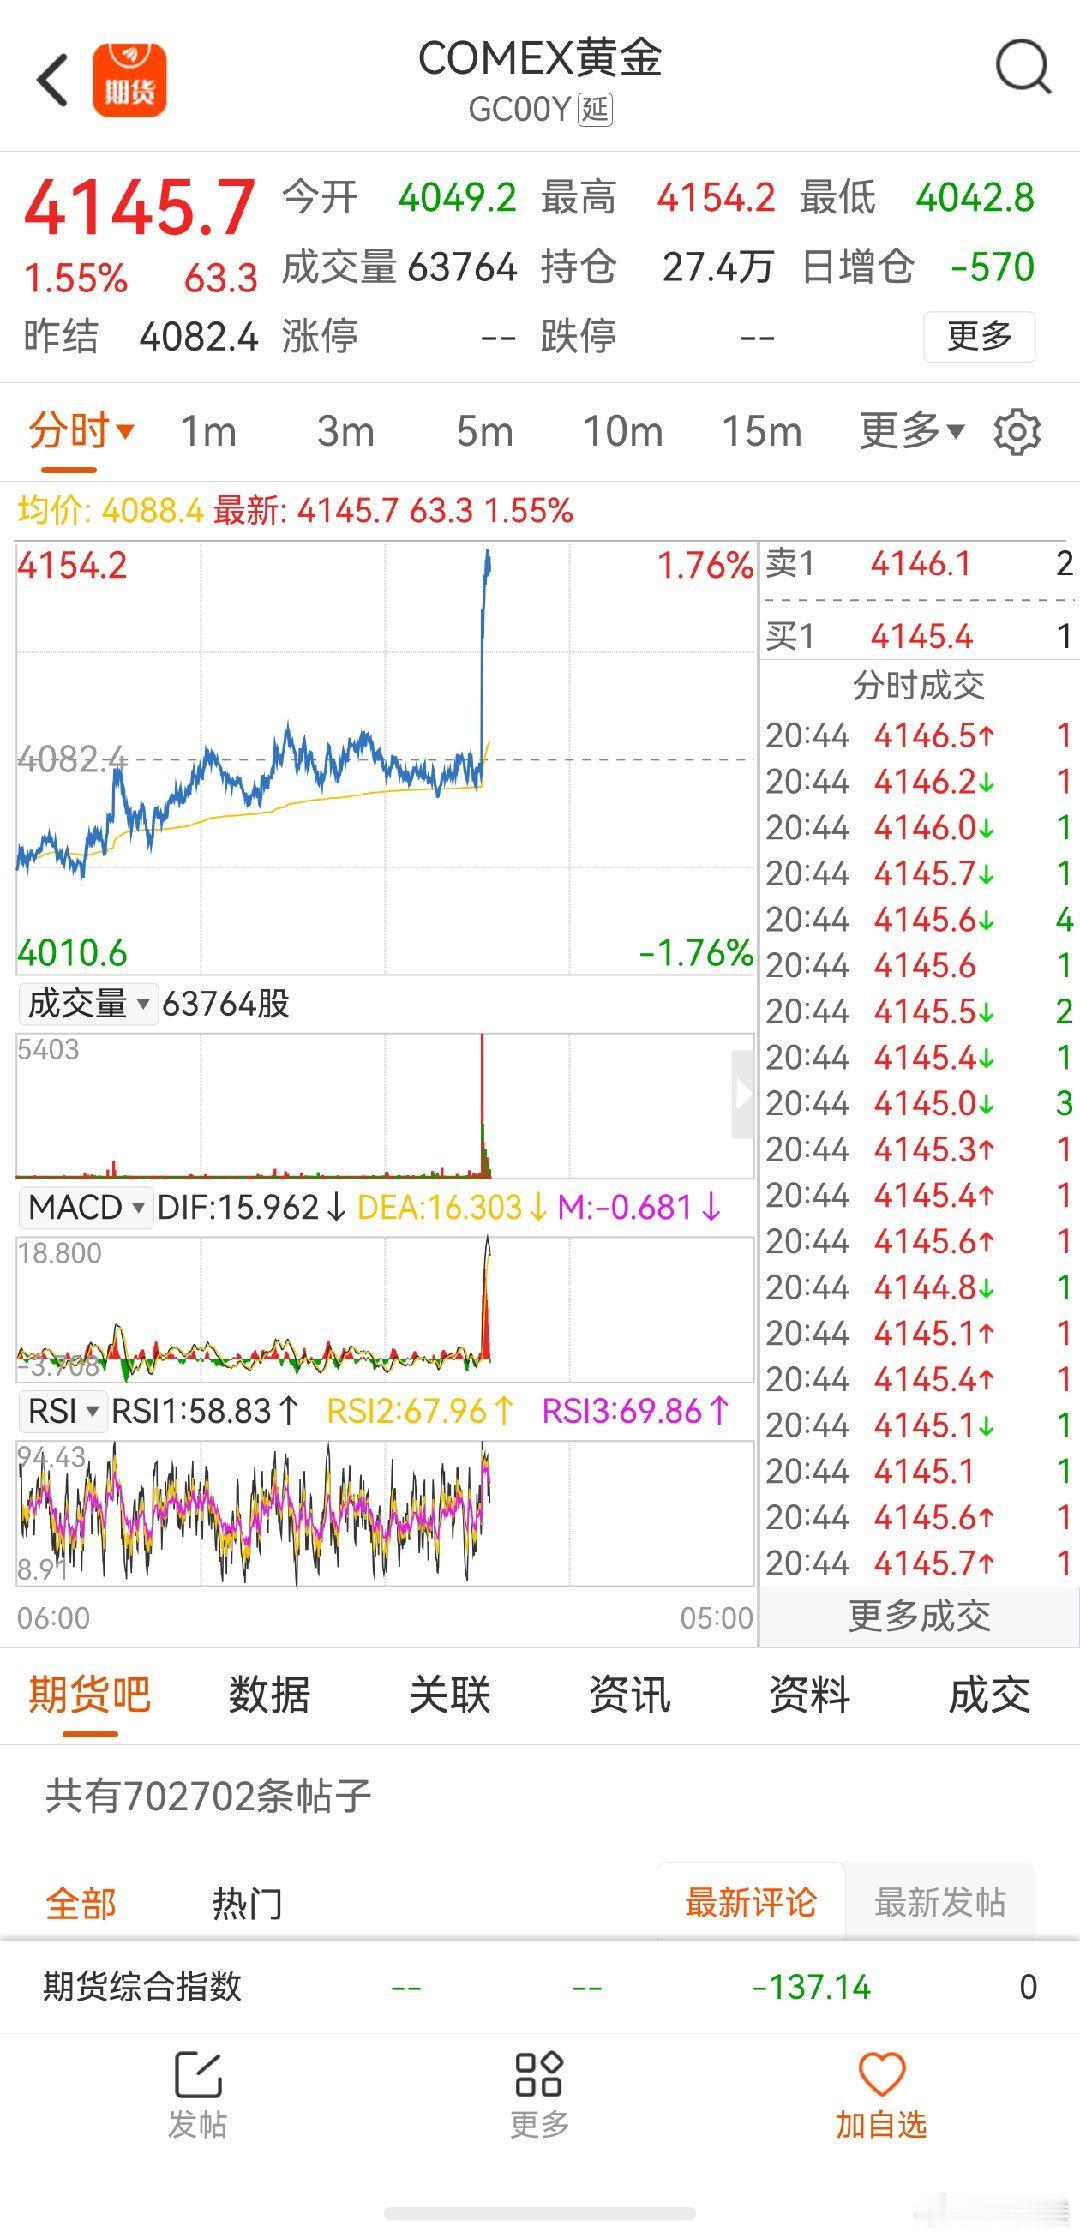Click the 更多 quote details button
Image resolution: width=1080 pixels, height=2237 pixels.
tap(979, 336)
